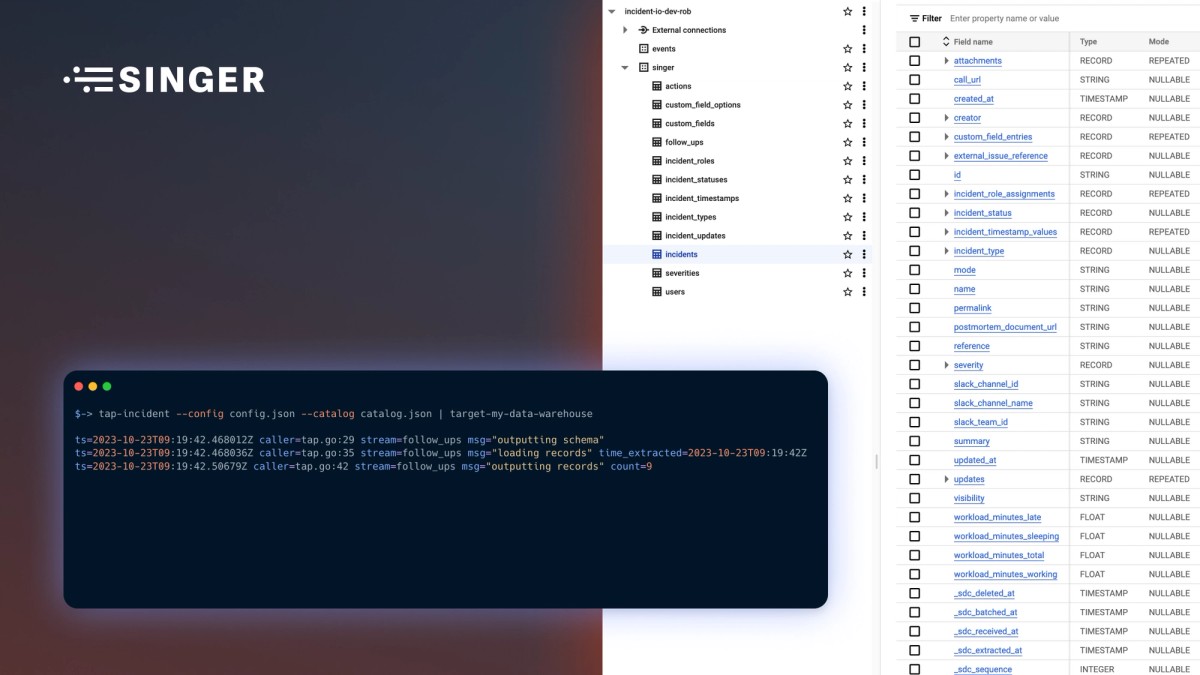Open options menu for follow_ups table
The width and height of the screenshot is (1200, 675).
tap(863, 141)
